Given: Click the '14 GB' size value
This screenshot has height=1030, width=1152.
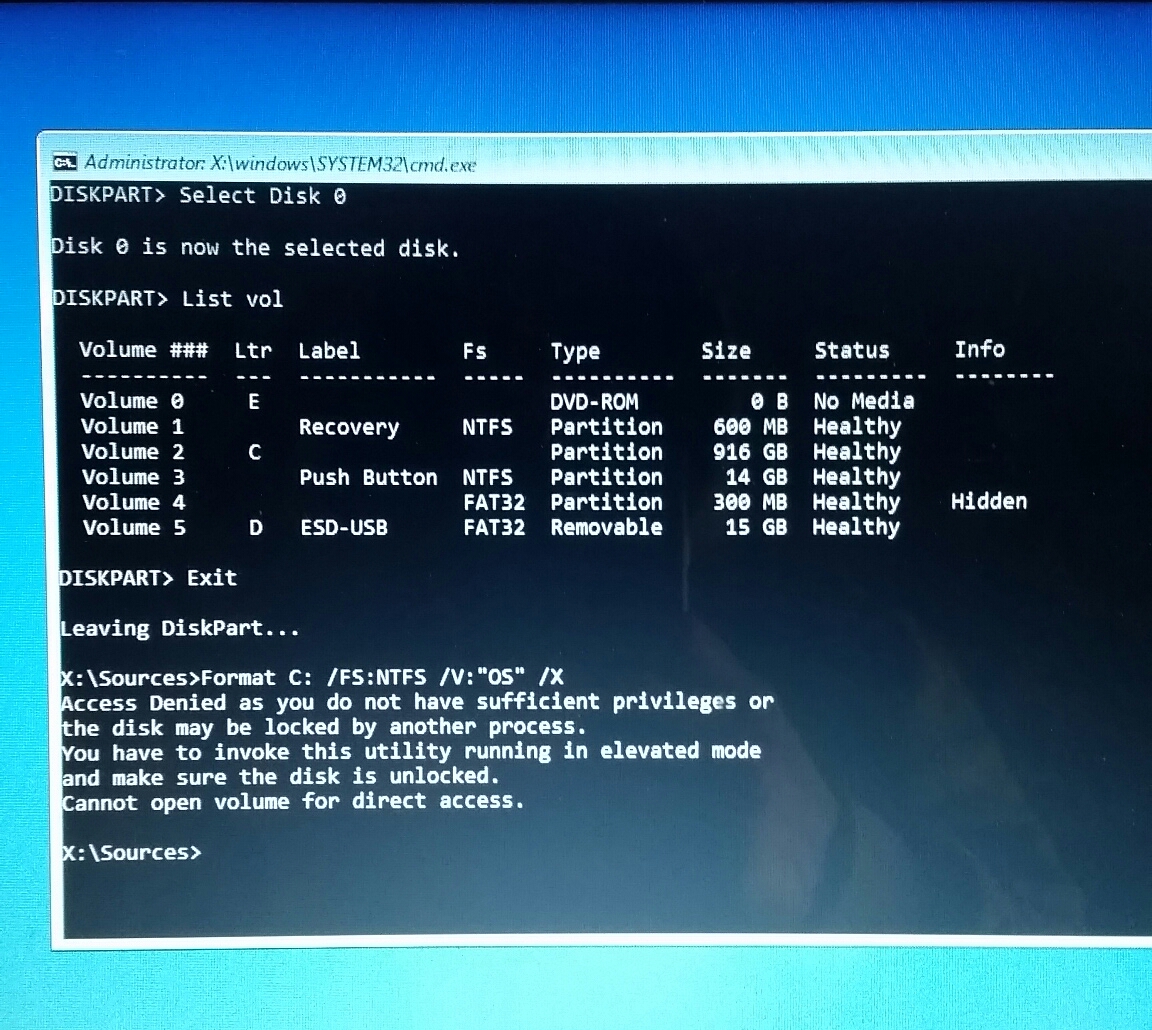Looking at the screenshot, I should click(x=757, y=478).
